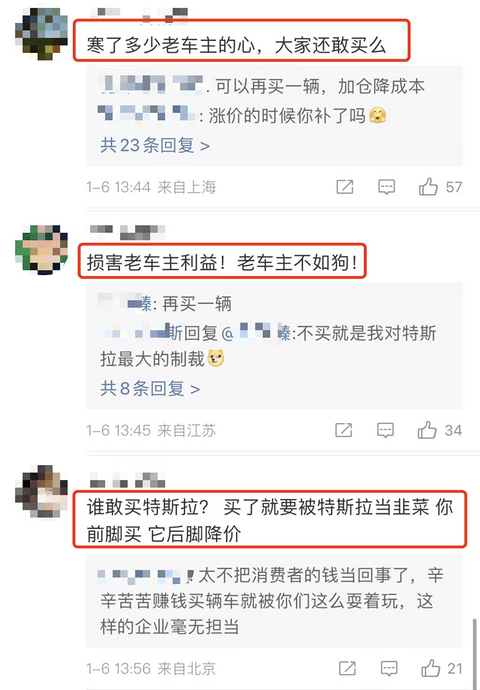Expand 共8条回复 replies
480x690 pixels.
pyautogui.click(x=150, y=389)
